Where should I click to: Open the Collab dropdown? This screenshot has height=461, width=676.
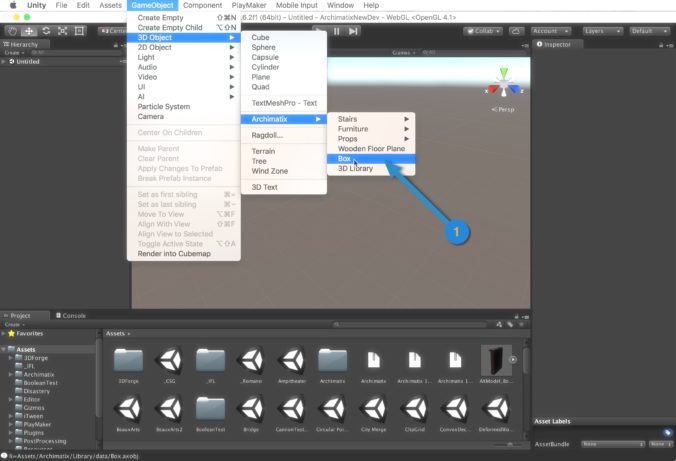(x=484, y=31)
